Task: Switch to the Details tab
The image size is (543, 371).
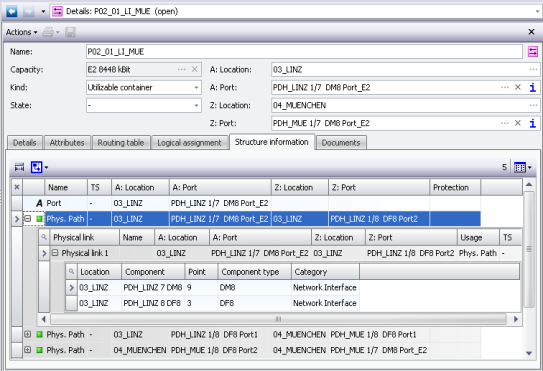Action: 25,143
